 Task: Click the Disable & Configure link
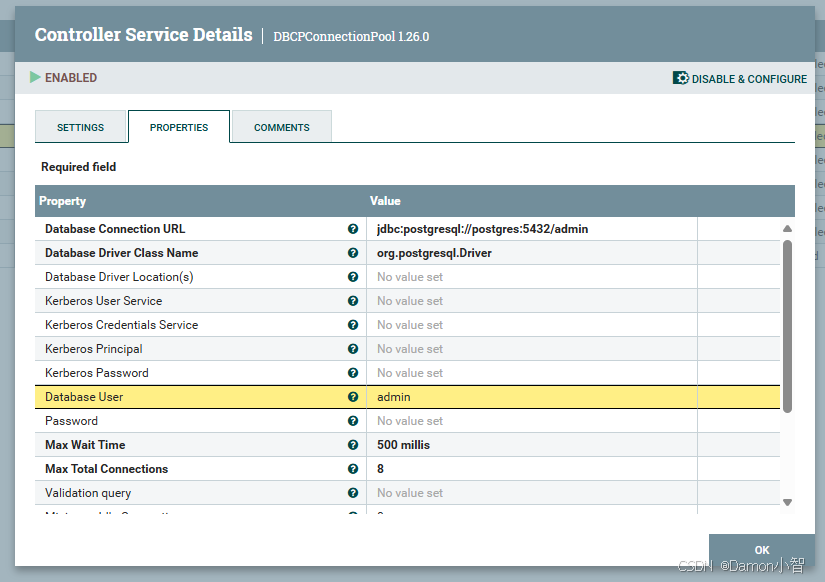coord(739,79)
